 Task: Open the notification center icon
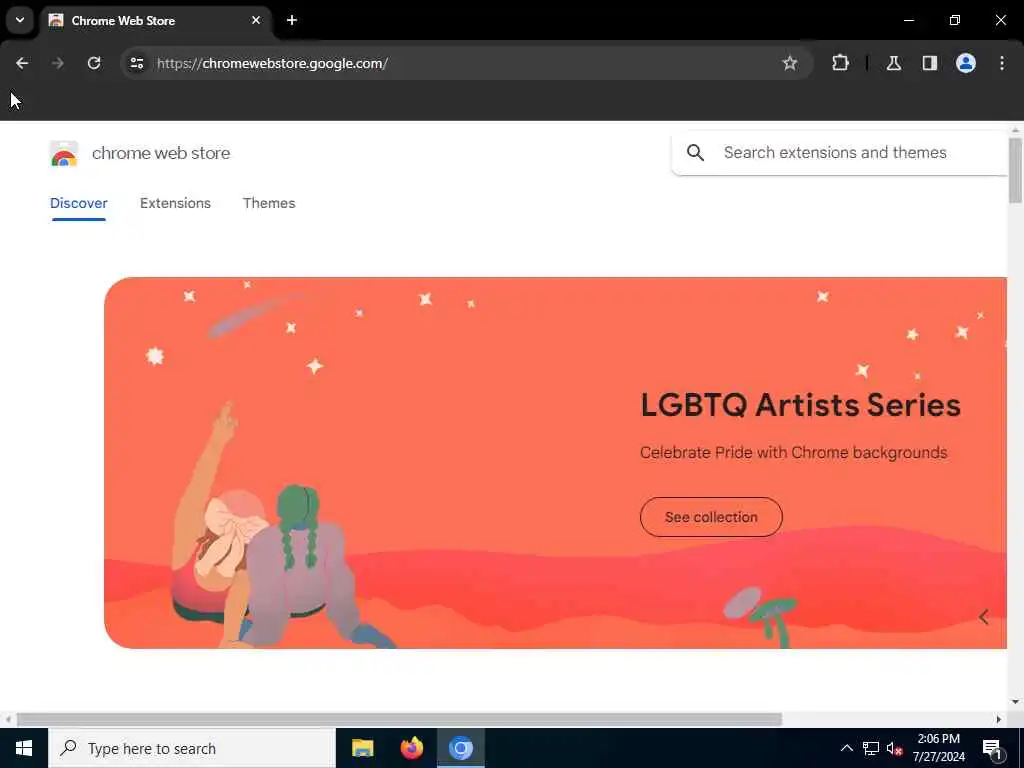coord(992,748)
